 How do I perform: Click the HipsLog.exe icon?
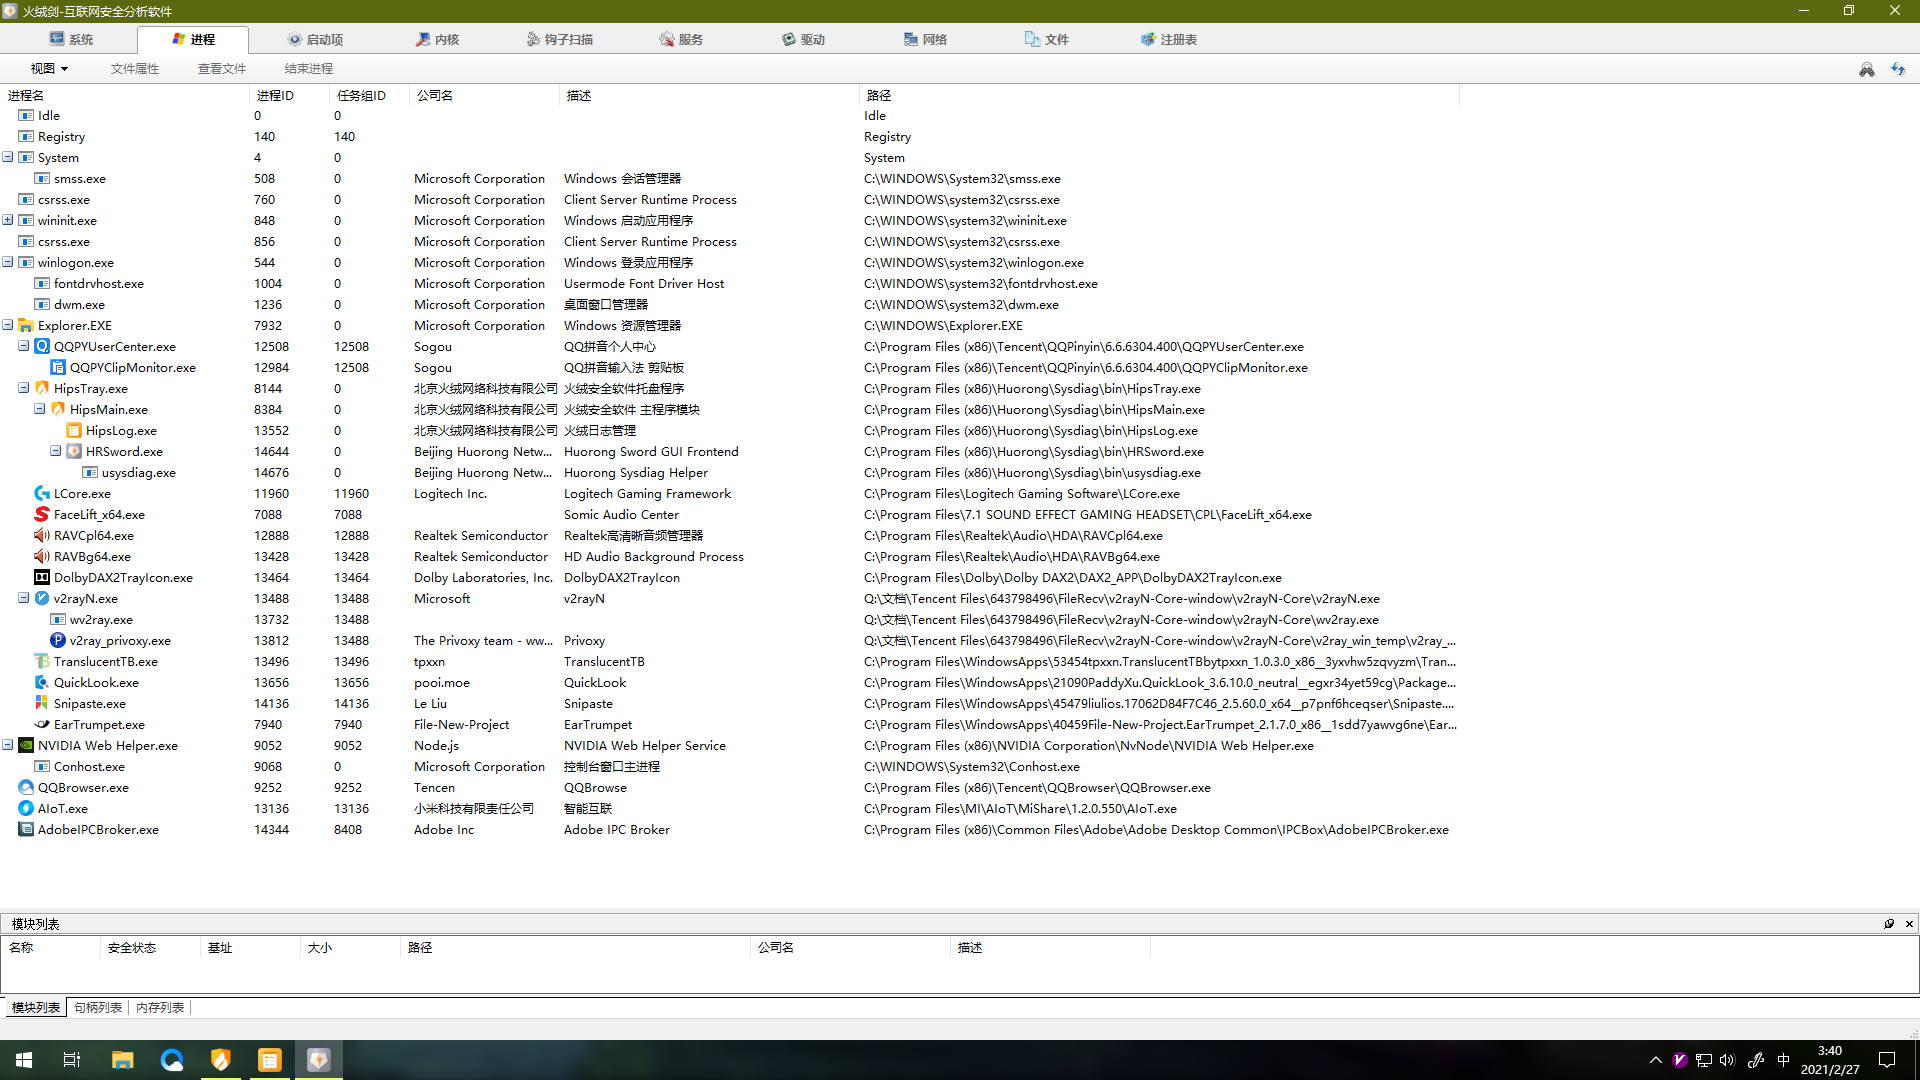[74, 431]
